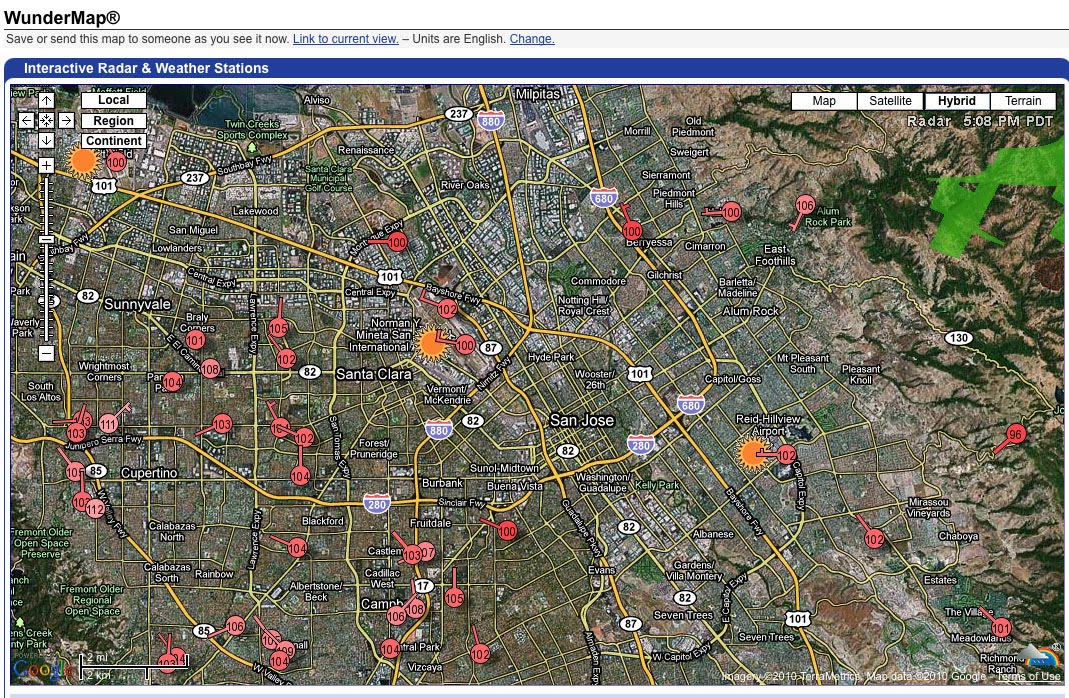Click the sun icon at Mineta San Jose International

(432, 344)
